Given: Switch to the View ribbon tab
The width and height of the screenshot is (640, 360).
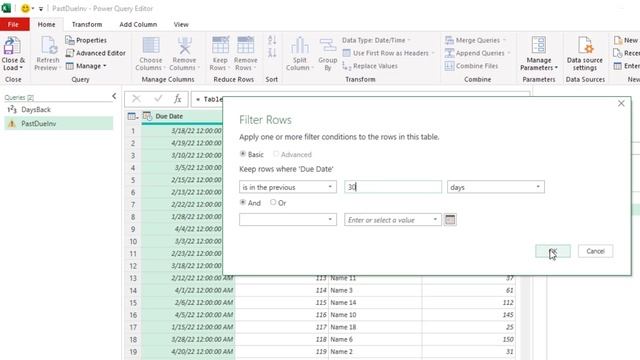Looking at the screenshot, I should point(181,24).
